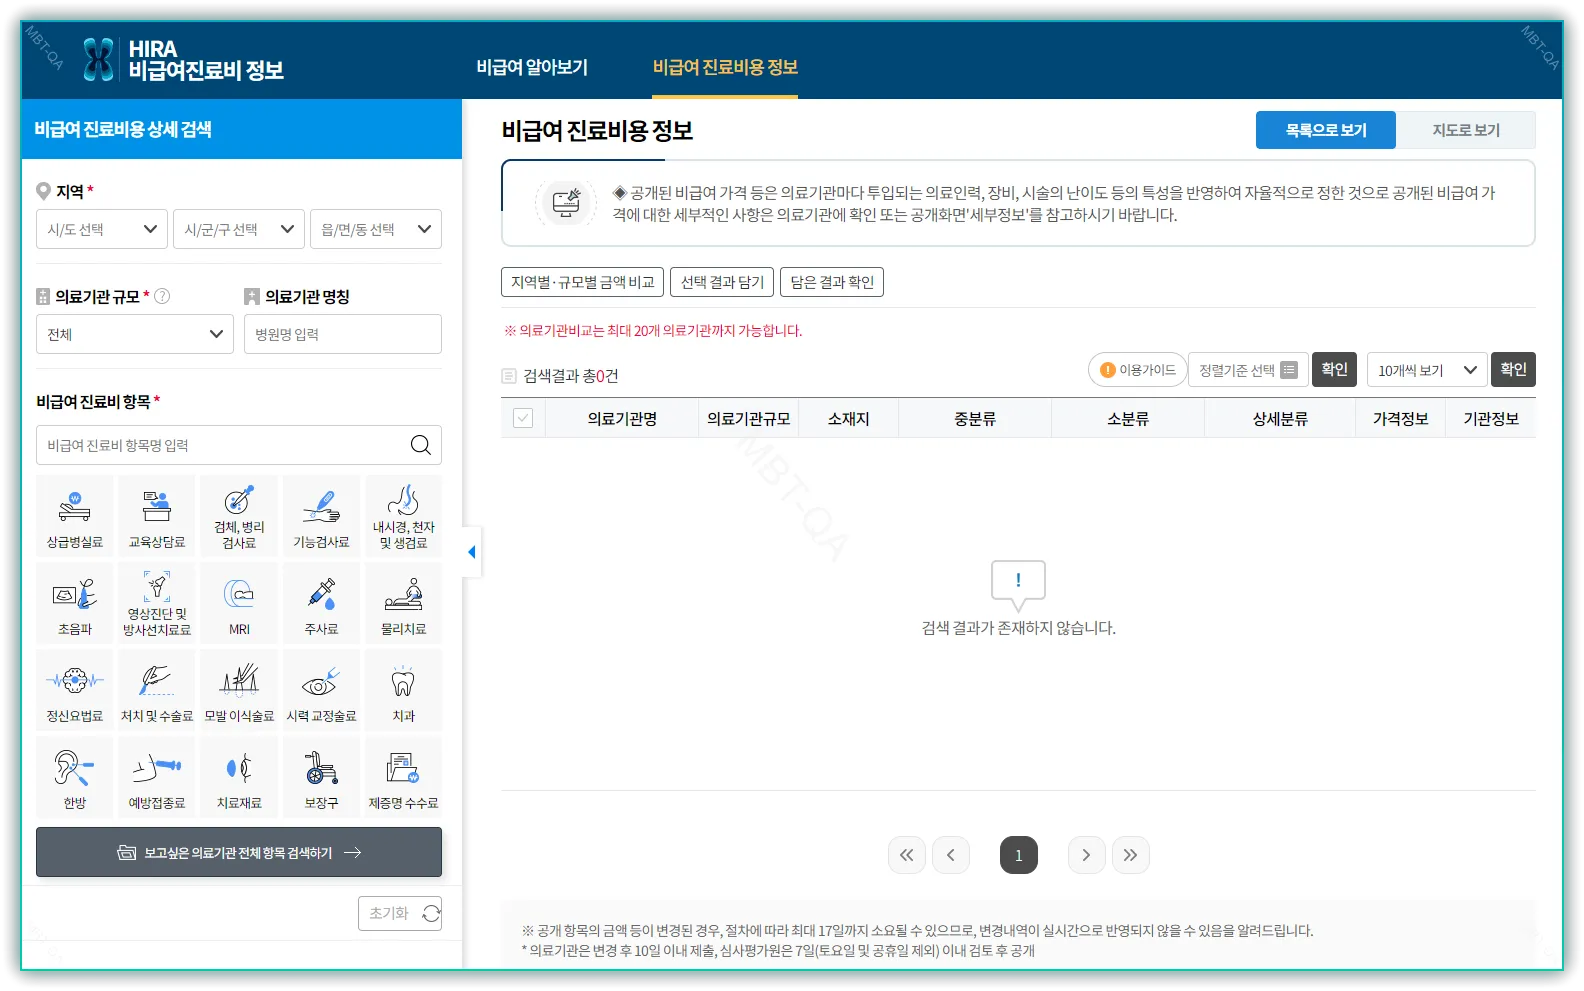
Task: Click the HIRA 비급여진료비 정보 logo
Action: tap(183, 60)
